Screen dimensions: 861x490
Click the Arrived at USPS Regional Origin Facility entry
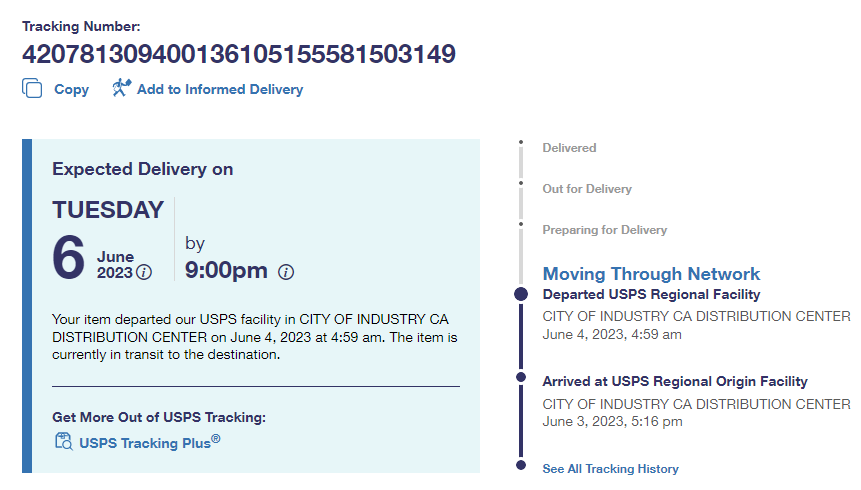pos(675,381)
